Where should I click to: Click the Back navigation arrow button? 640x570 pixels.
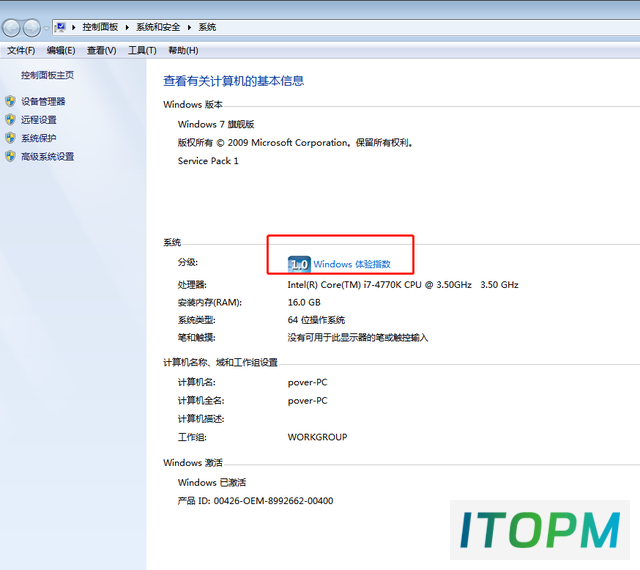(11, 28)
